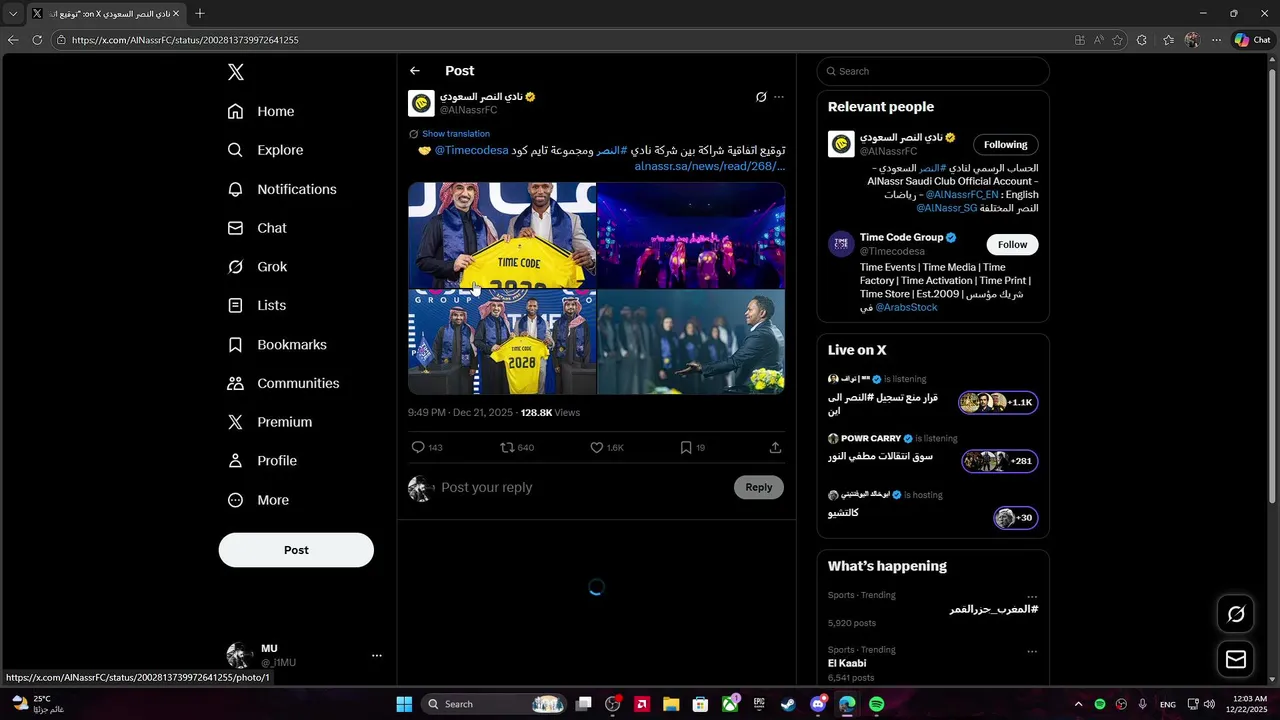Open the post's three-dot options menu
The height and width of the screenshot is (720, 1280).
pos(779,97)
